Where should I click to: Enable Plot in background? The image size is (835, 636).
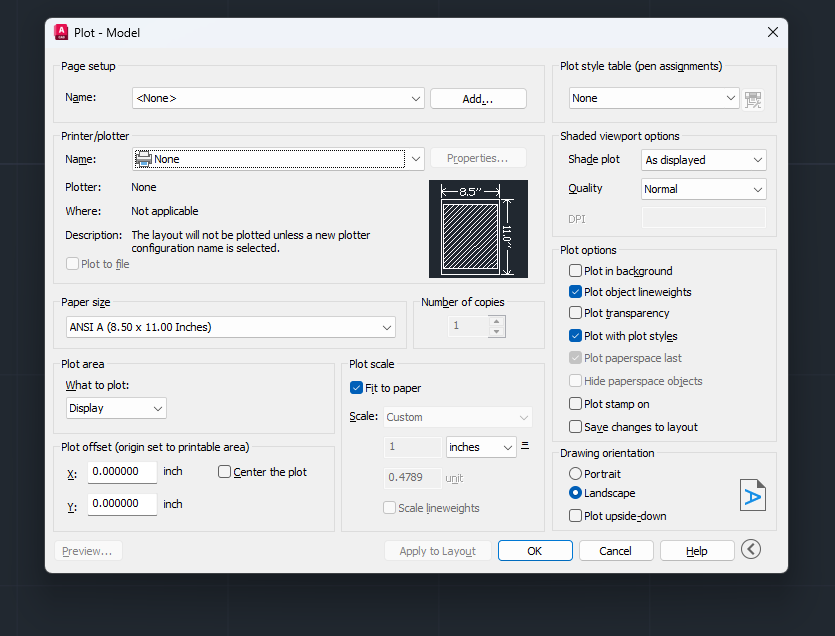(x=575, y=271)
